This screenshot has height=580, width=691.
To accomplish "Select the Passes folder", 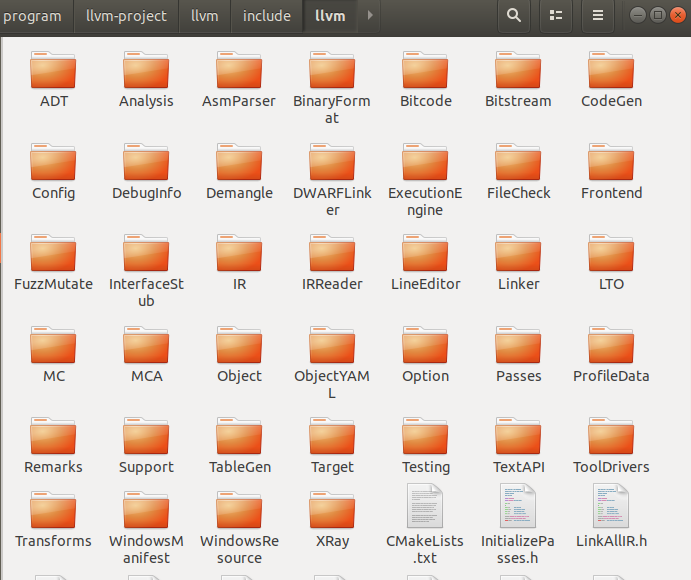I will point(518,355).
